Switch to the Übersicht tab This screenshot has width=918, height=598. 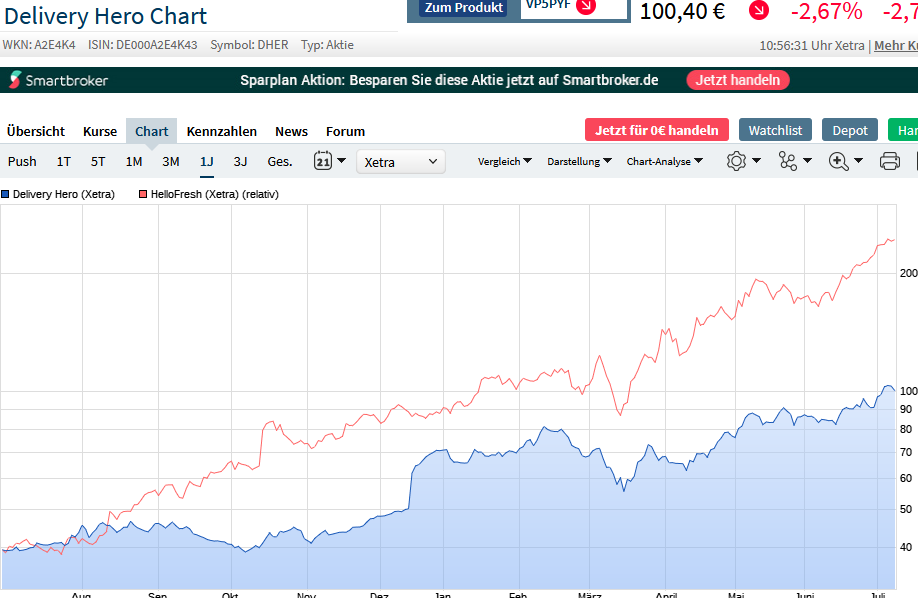[36, 131]
